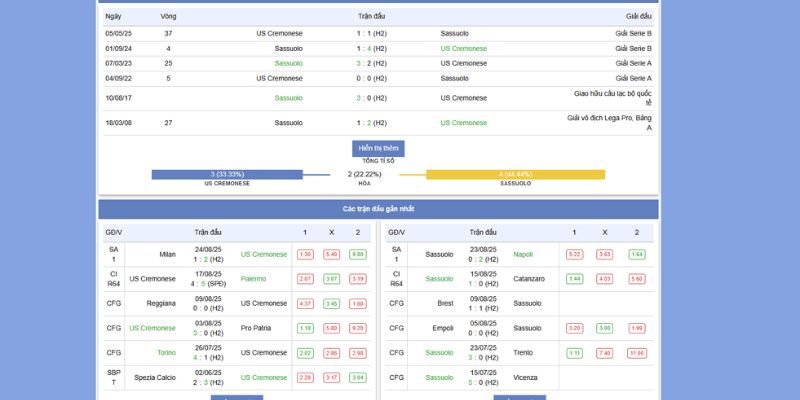The height and width of the screenshot is (400, 800).
Task: Click the 5.22 odds box, Sassuolo–Napoli
Action: click(x=574, y=254)
